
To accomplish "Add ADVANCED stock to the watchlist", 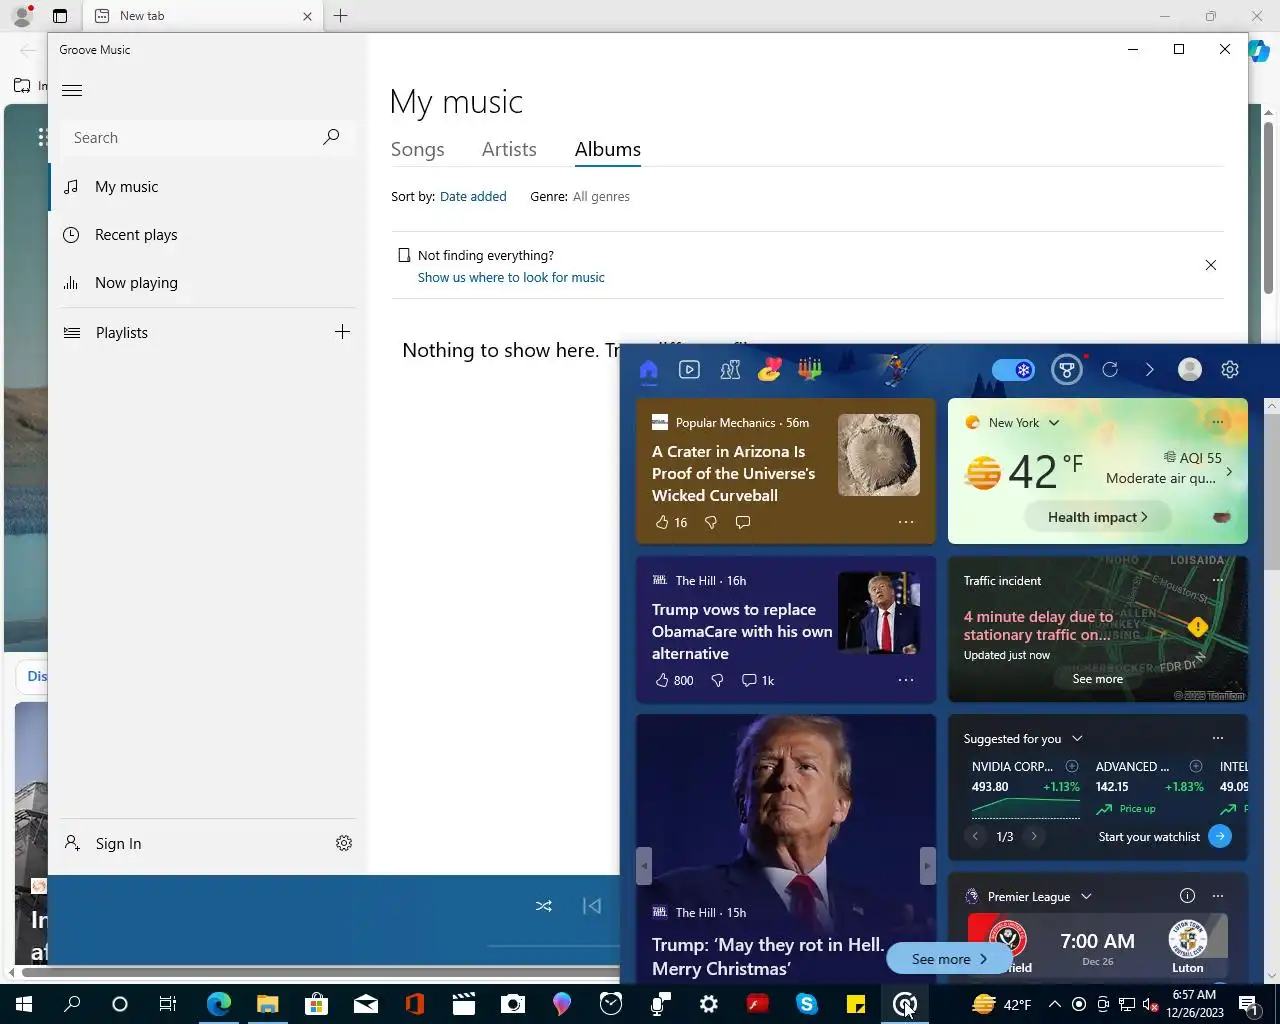I will 1195,766.
